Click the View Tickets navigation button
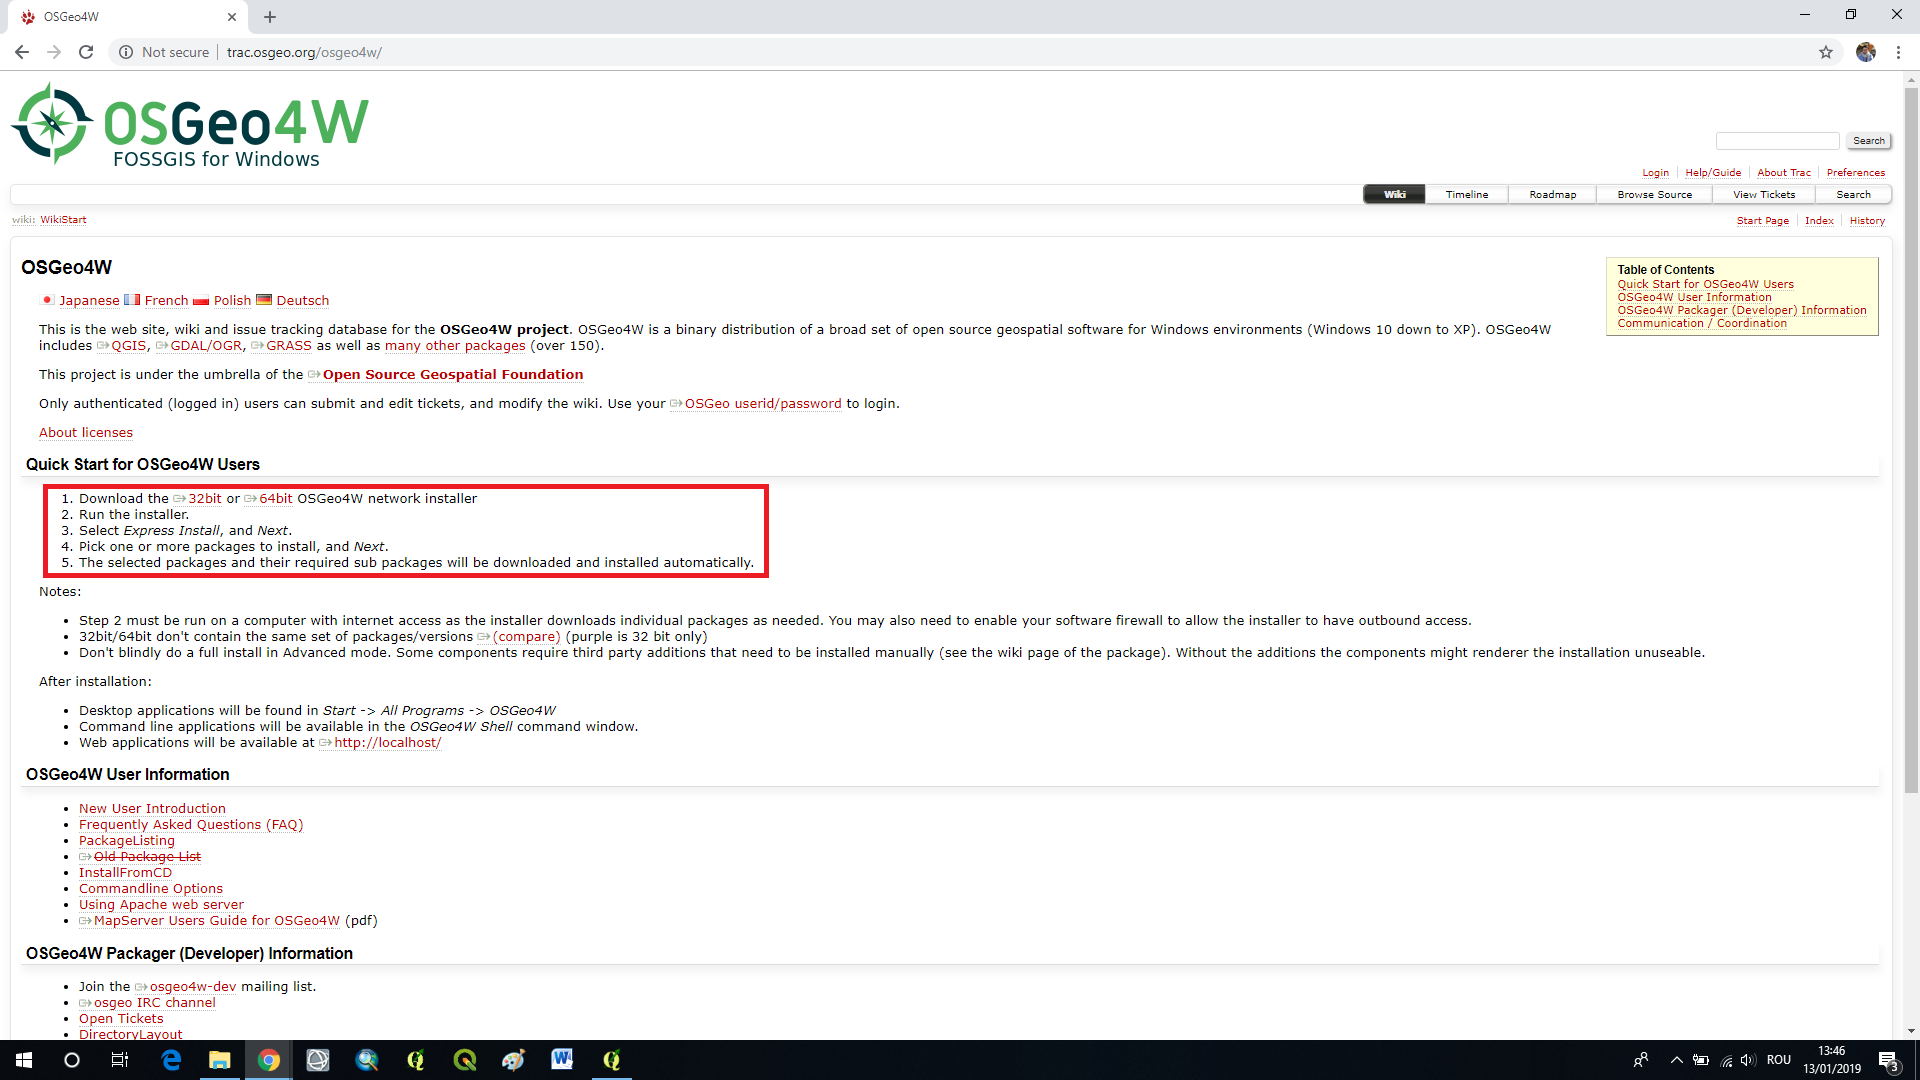Screen dimensions: 1920x1080 click(x=1764, y=194)
